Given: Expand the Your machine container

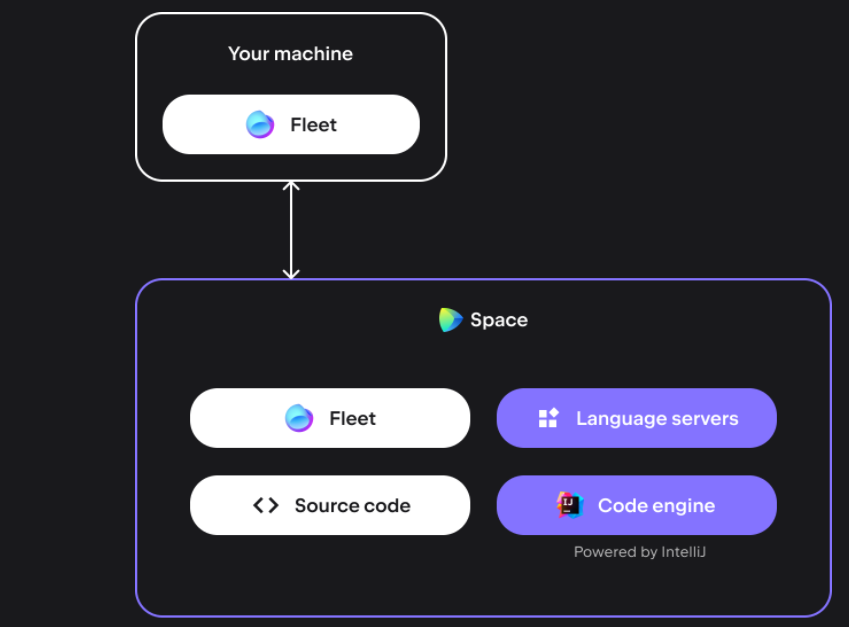Looking at the screenshot, I should pos(291,96).
